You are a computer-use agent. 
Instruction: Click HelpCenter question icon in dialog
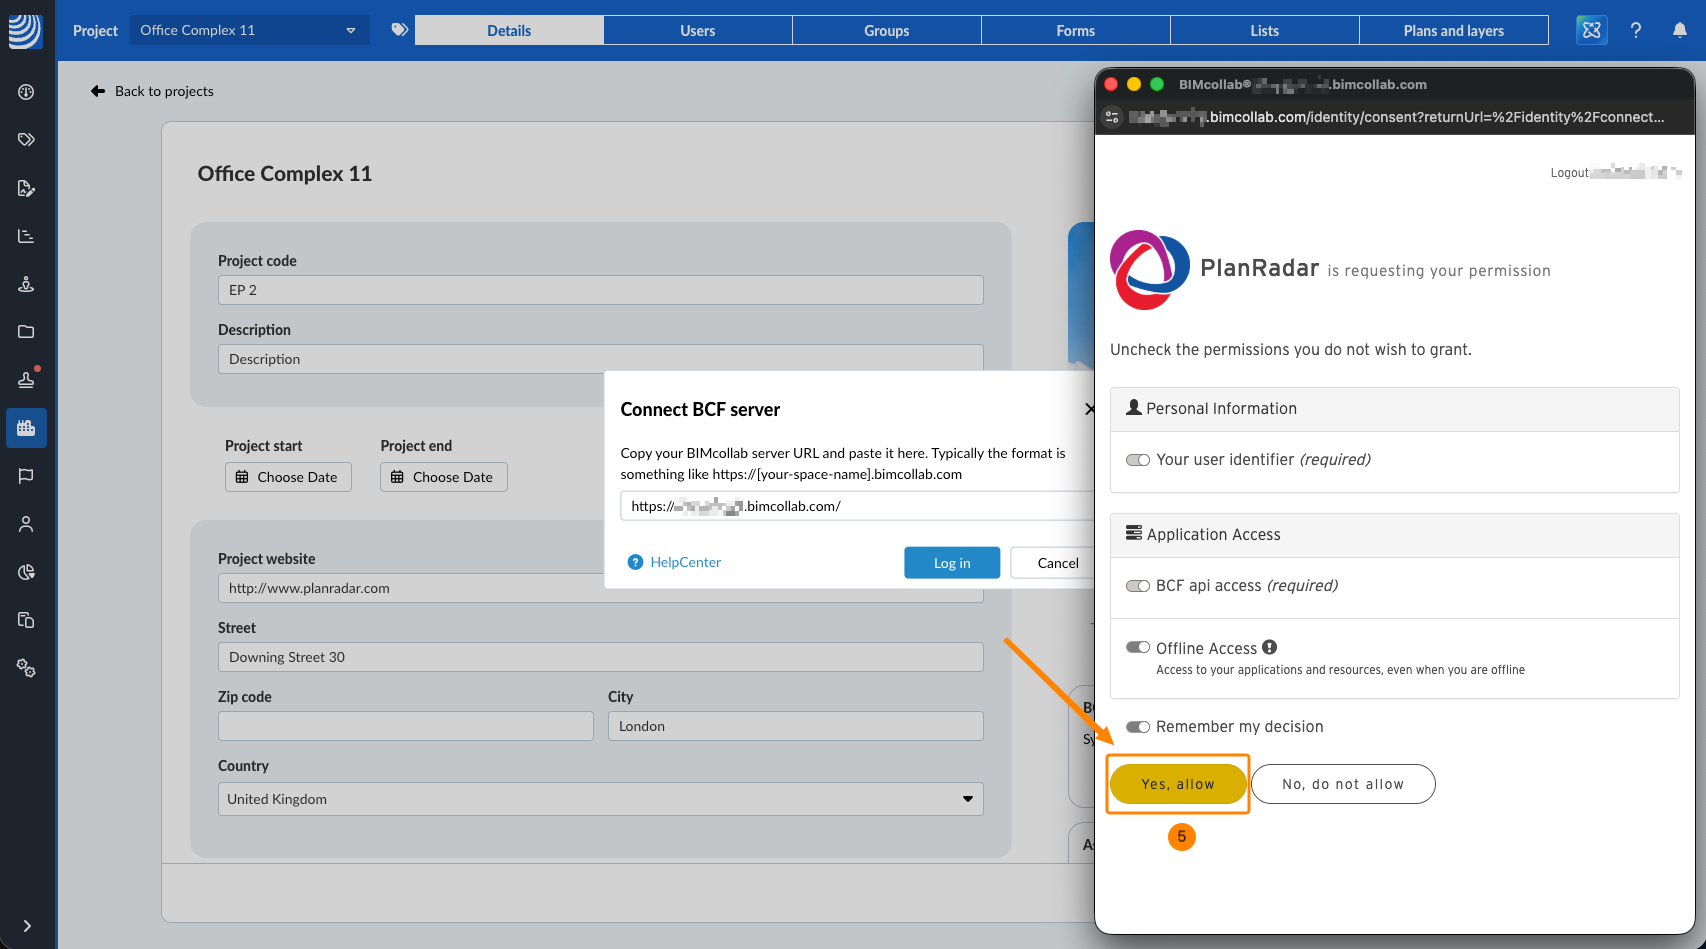[635, 562]
